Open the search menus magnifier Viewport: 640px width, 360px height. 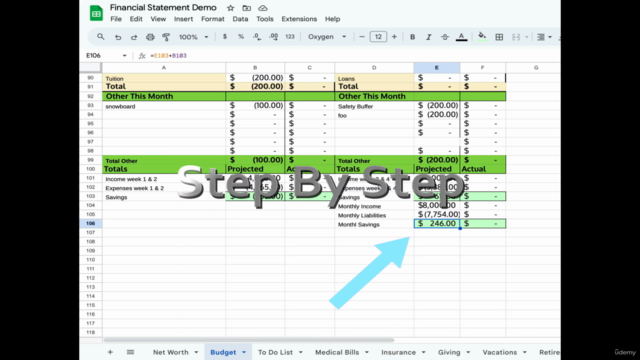[100, 37]
